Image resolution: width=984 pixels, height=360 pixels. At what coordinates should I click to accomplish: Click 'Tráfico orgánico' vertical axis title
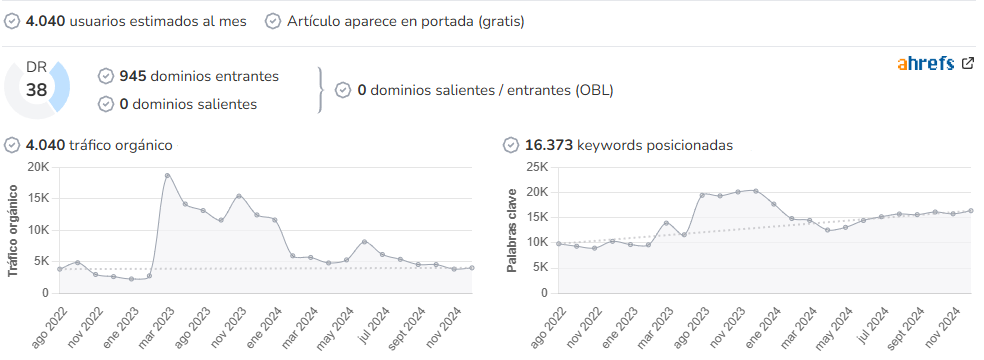[x=12, y=231]
